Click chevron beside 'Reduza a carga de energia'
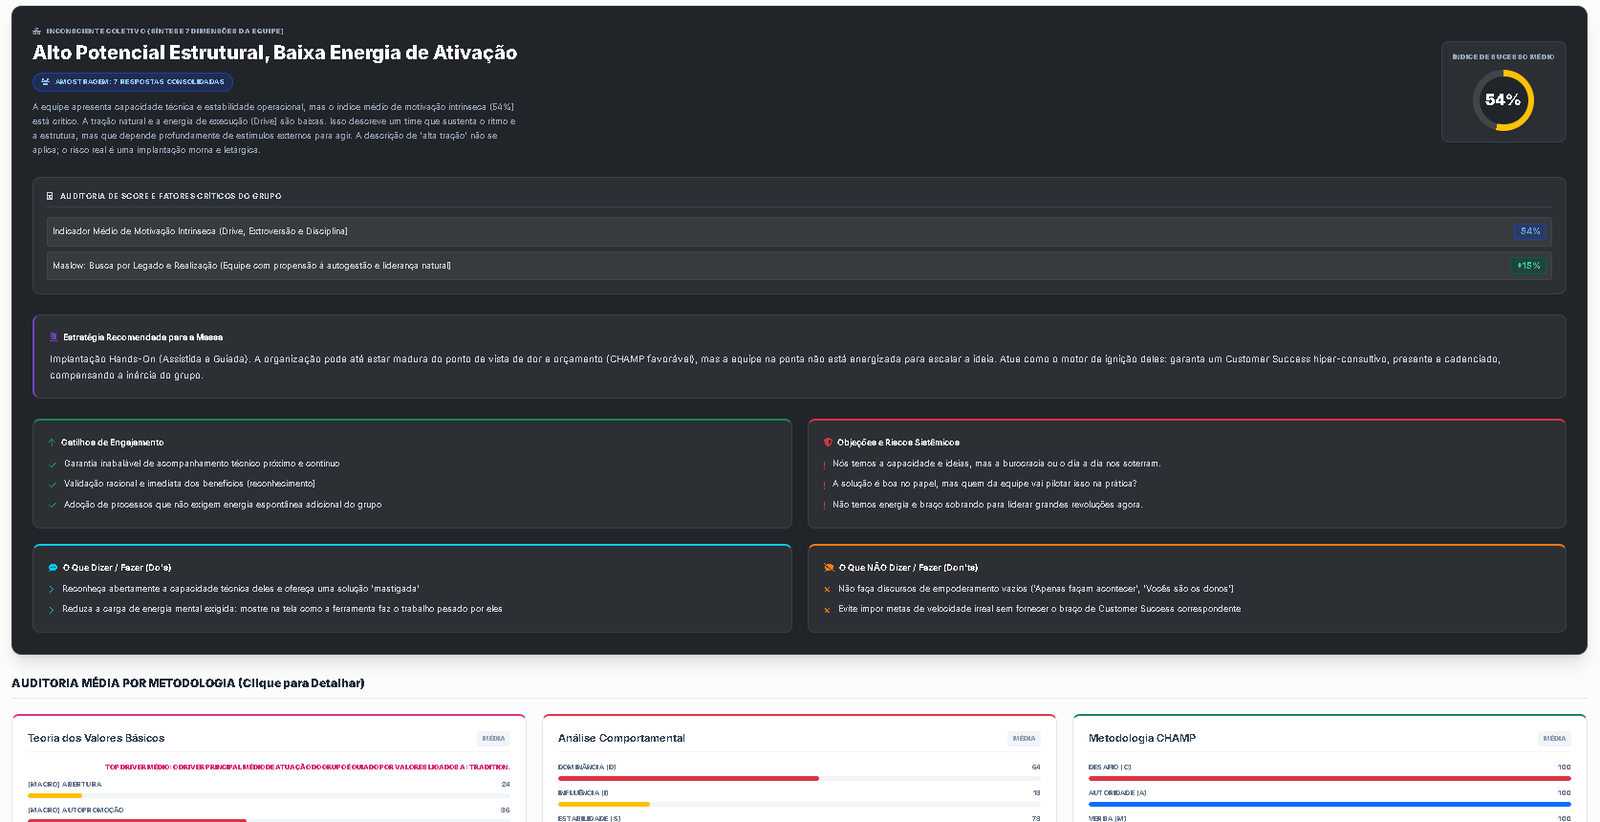Viewport: 1600px width, 822px height. click(52, 609)
